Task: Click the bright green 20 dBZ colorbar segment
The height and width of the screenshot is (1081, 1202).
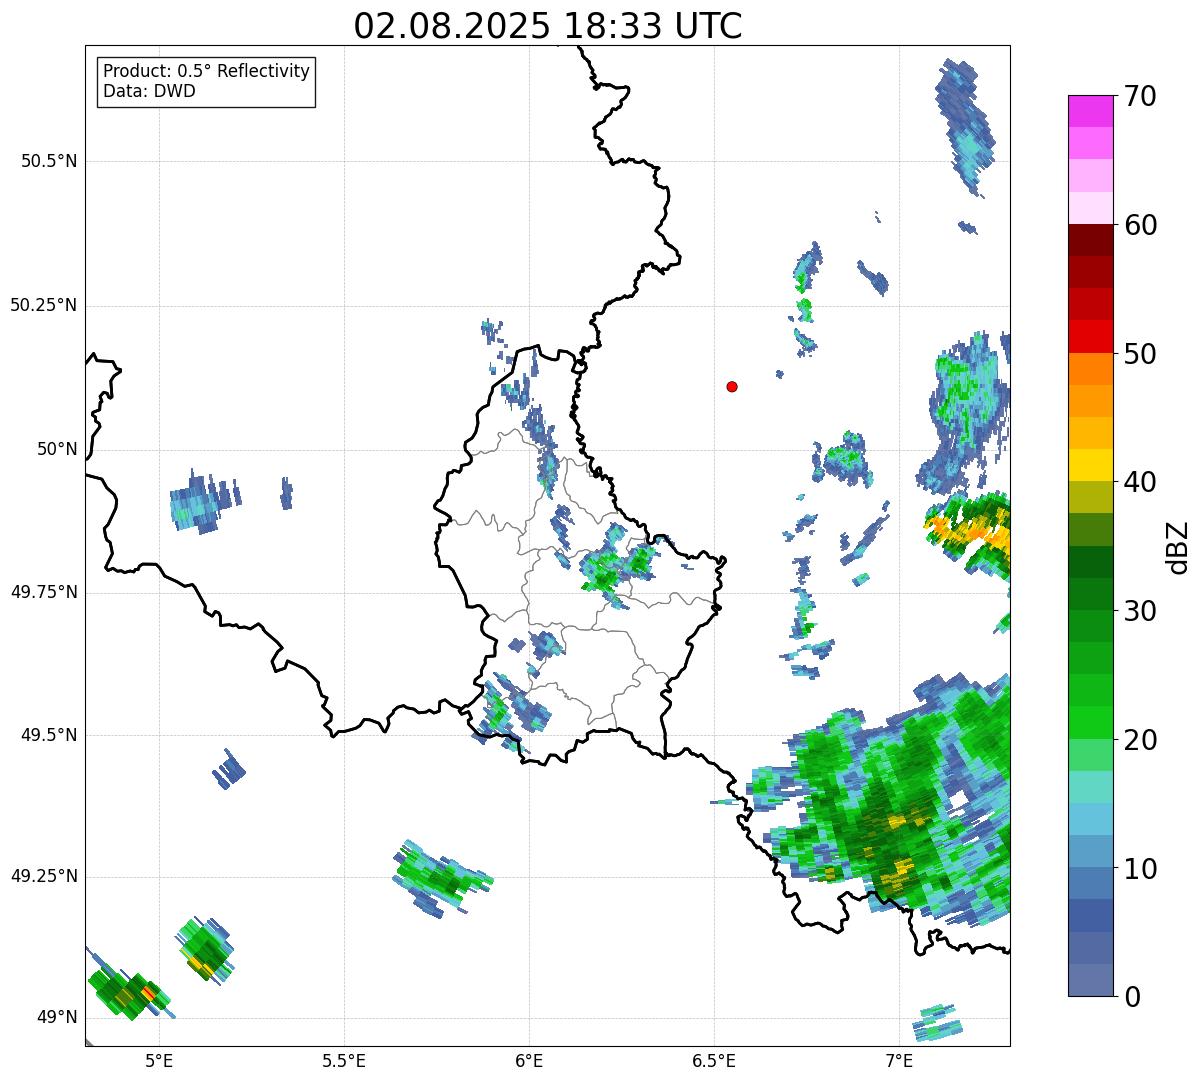Action: click(x=1091, y=722)
